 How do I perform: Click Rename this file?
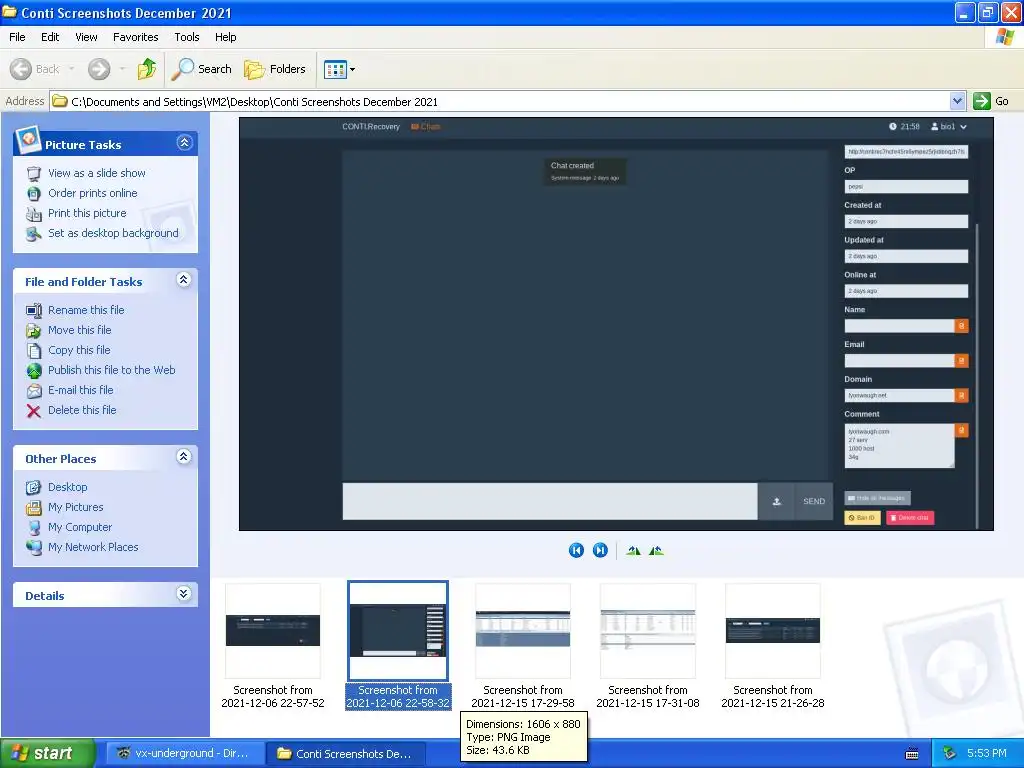click(86, 310)
